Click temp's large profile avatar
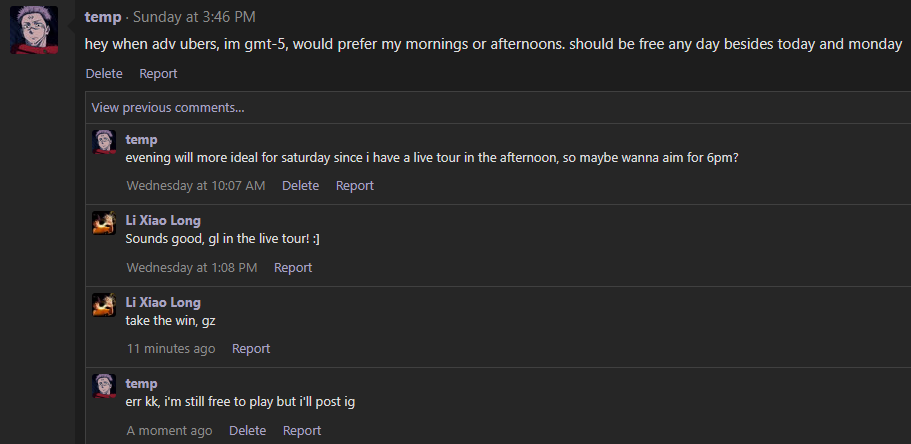Image resolution: width=911 pixels, height=444 pixels. click(x=33, y=30)
